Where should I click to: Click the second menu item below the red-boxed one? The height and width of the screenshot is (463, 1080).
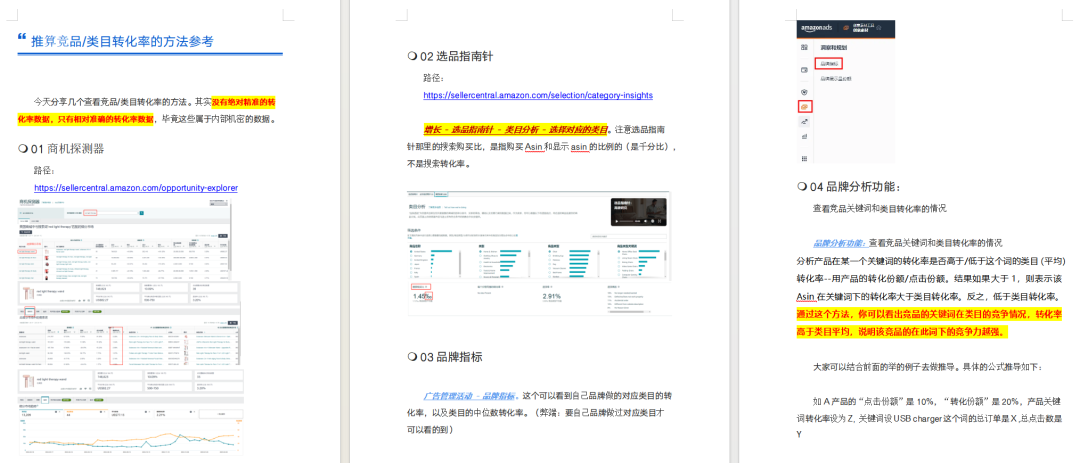point(836,79)
